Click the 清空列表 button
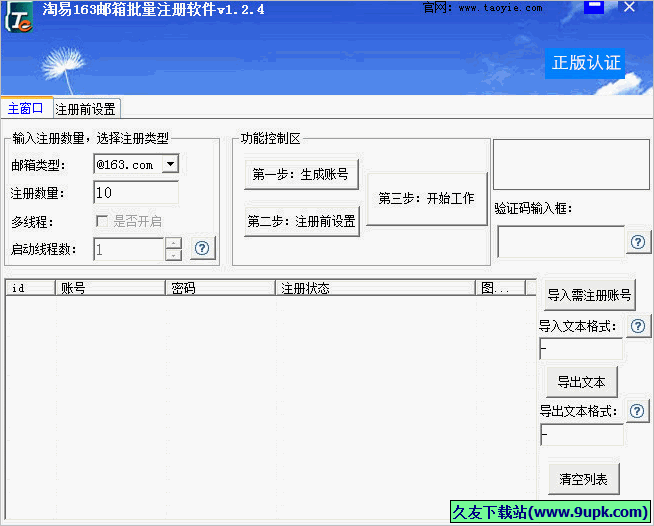The height and width of the screenshot is (526, 654). [583, 479]
